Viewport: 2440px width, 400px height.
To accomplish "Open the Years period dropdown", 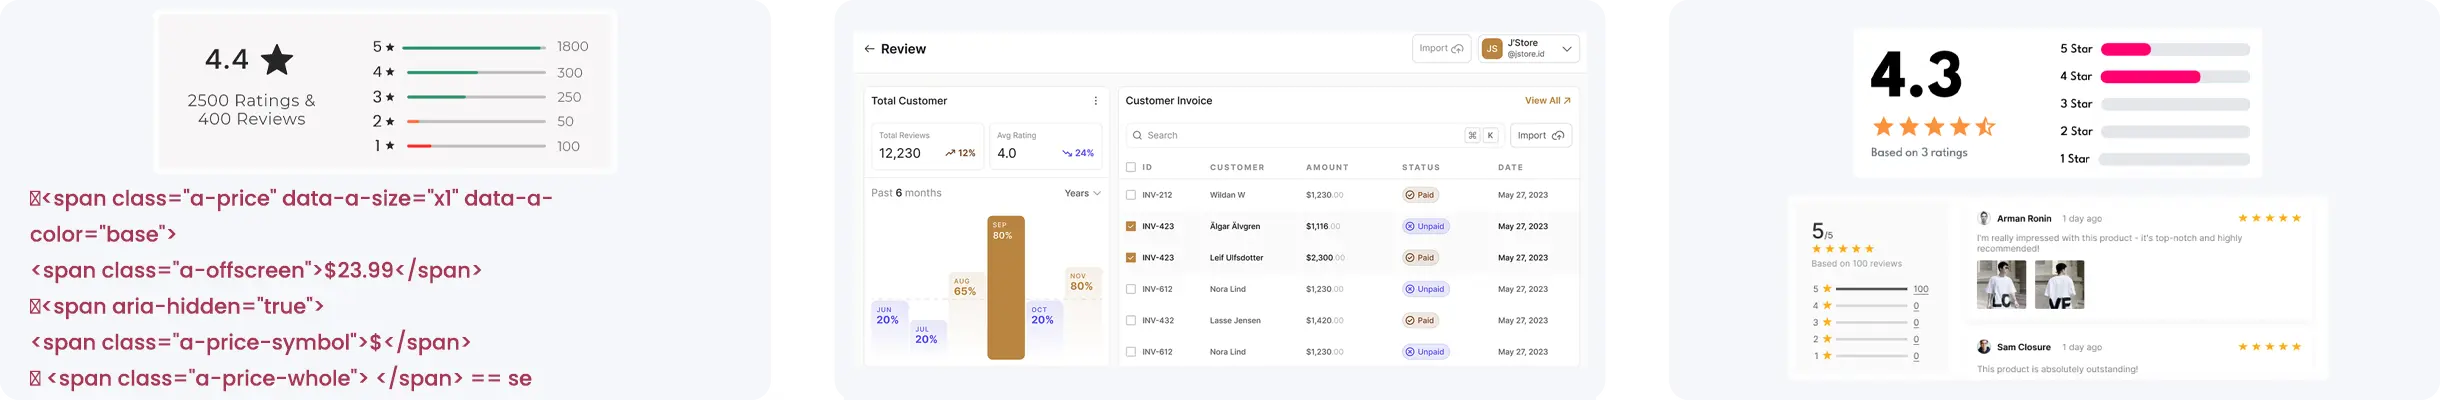I will tap(1083, 193).
